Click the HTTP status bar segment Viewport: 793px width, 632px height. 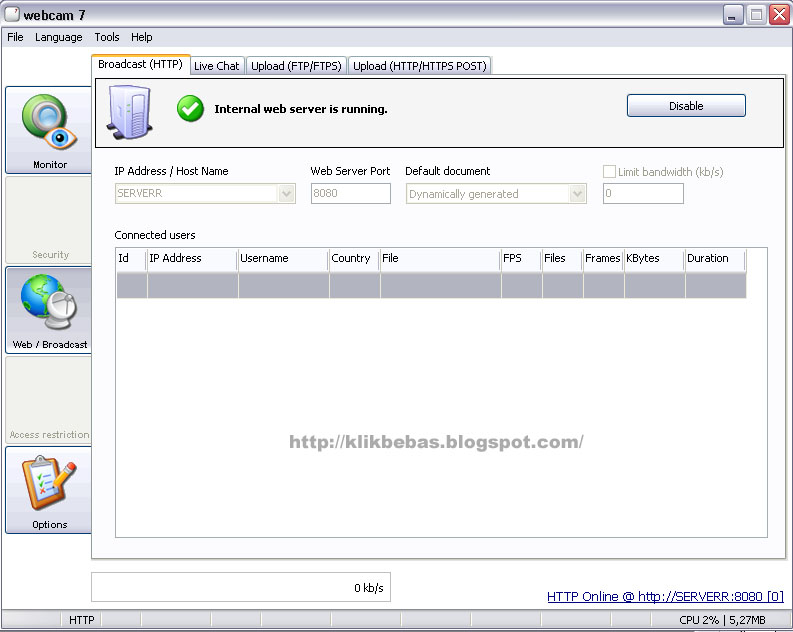81,620
